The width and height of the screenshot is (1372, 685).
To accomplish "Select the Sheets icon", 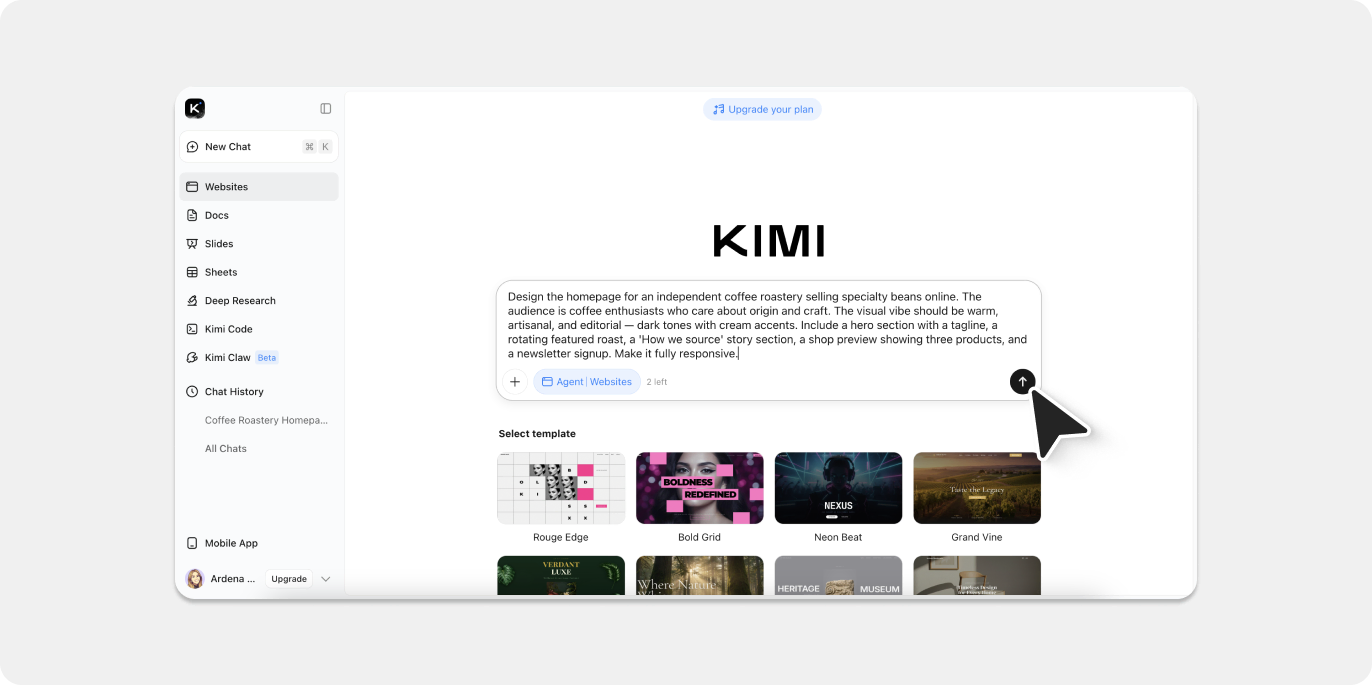I will [192, 272].
